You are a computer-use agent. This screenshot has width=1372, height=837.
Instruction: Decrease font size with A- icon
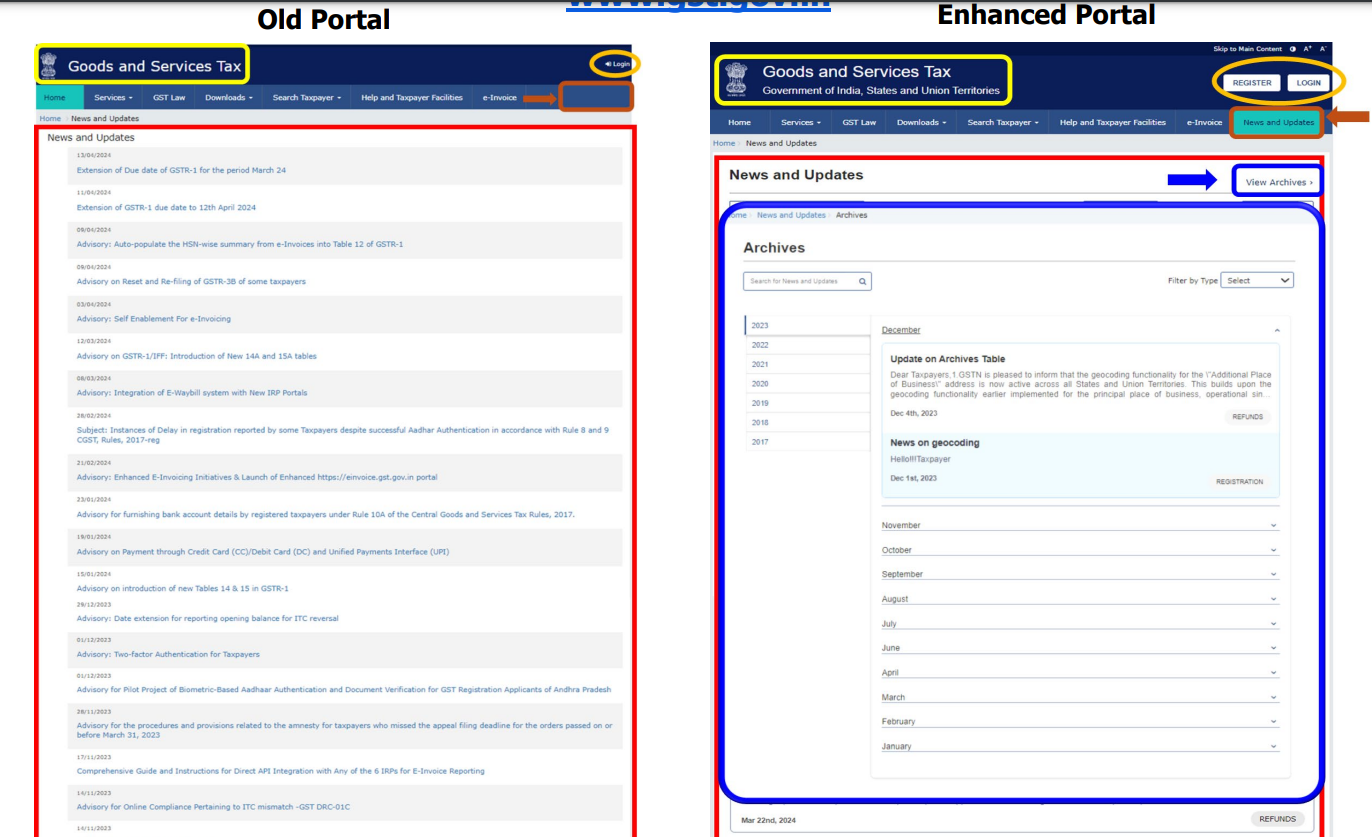tap(1323, 49)
